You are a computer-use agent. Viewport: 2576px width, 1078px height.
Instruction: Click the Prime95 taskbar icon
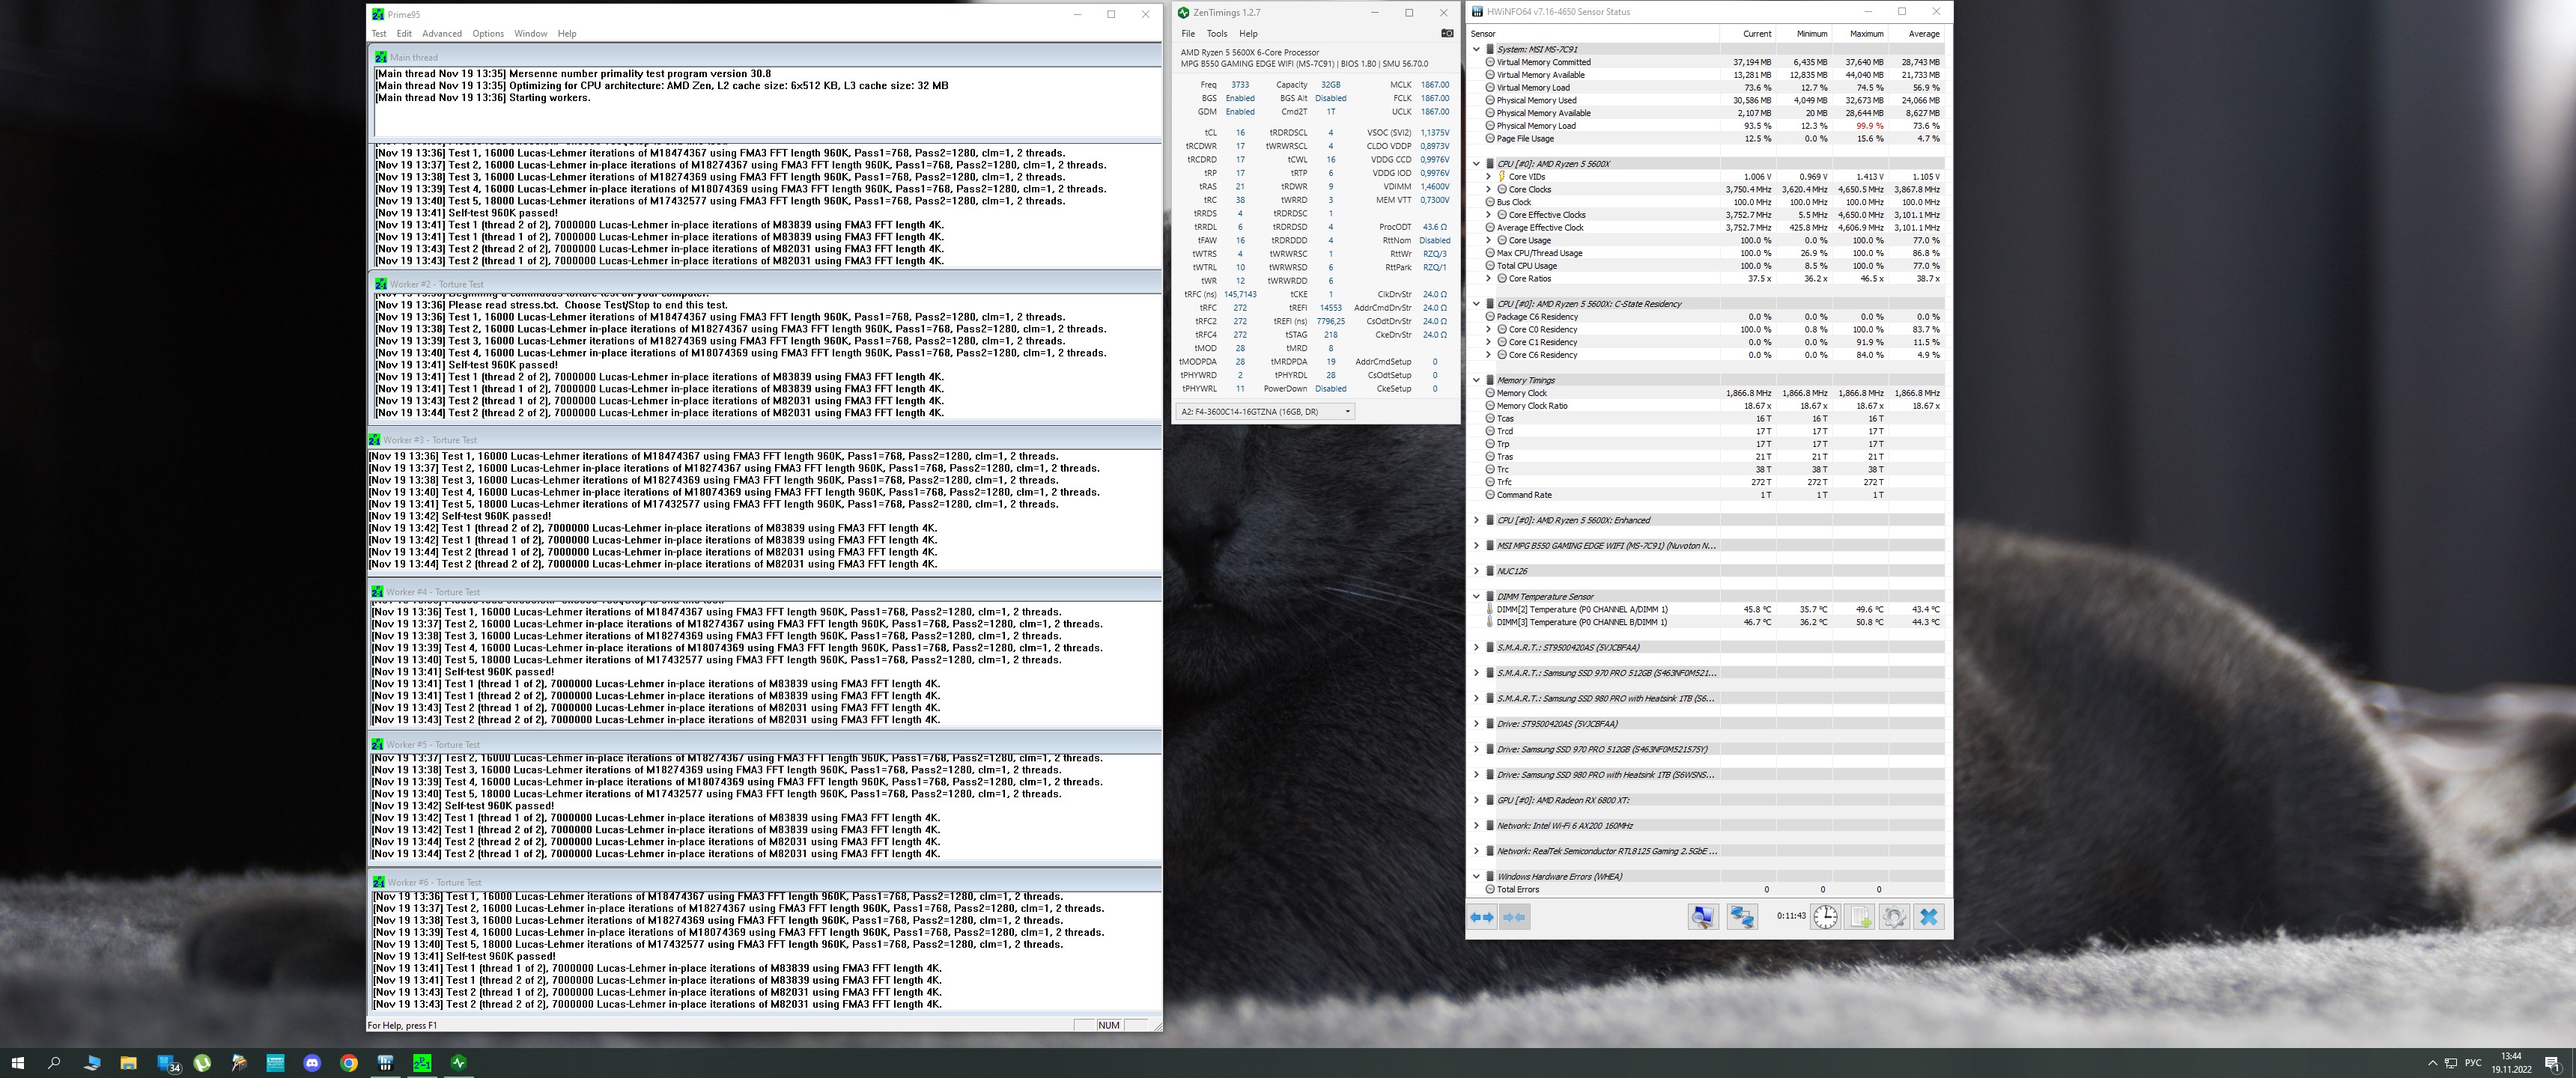tap(422, 1063)
